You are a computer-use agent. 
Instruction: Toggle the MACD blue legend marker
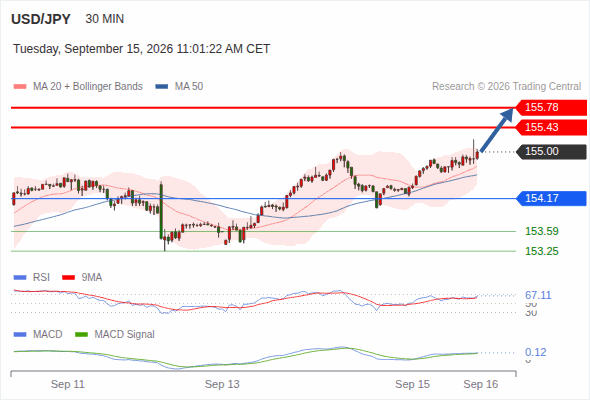(x=20, y=335)
